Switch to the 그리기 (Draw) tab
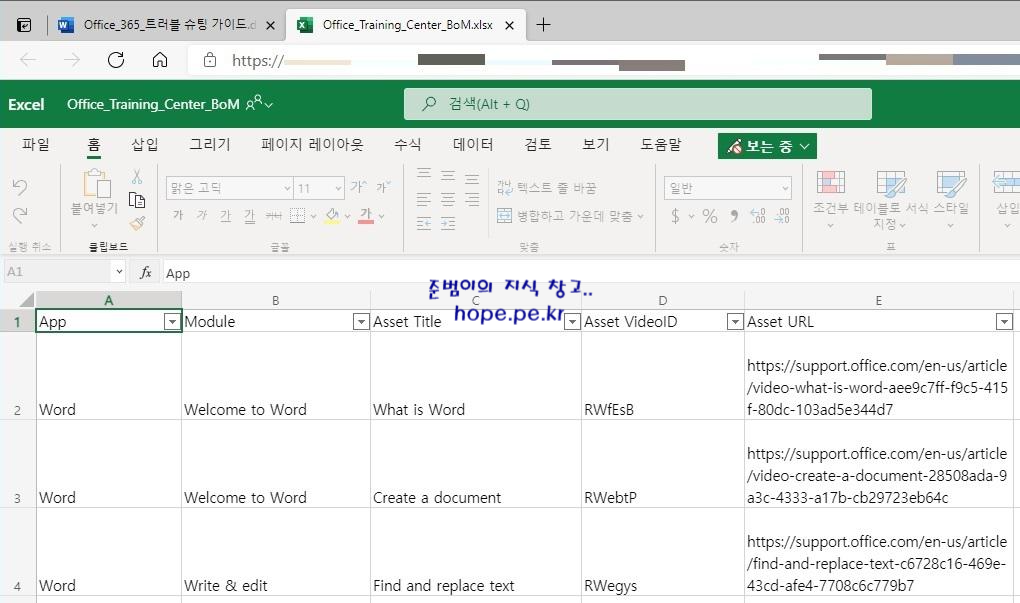The height and width of the screenshot is (603, 1020). click(209, 144)
